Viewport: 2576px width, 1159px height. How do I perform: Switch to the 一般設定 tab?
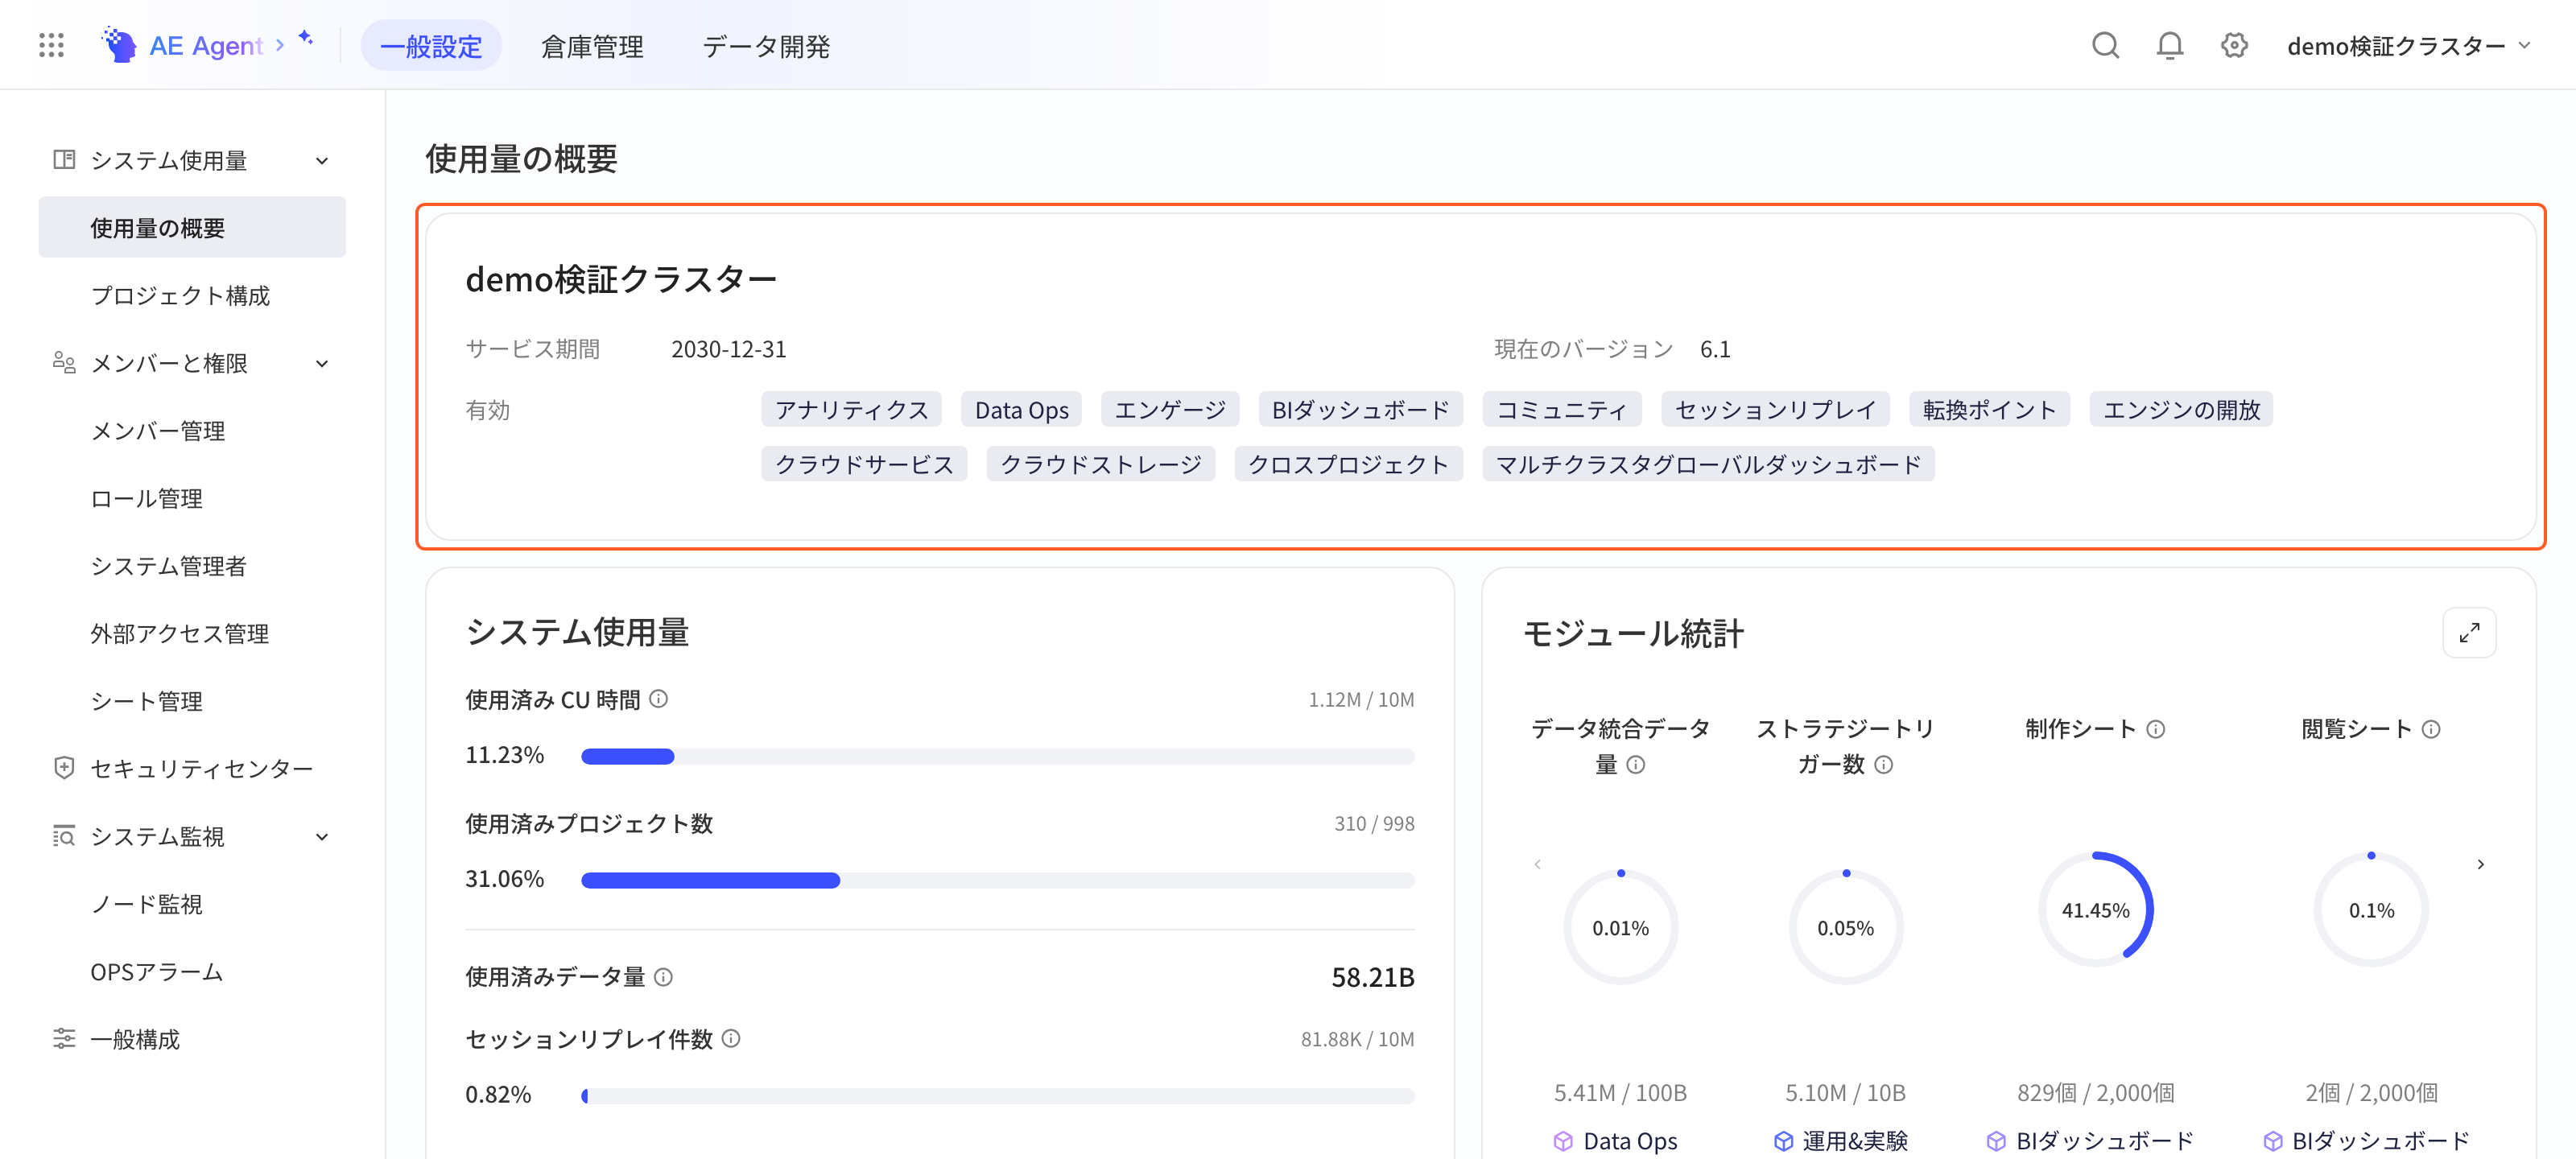pyautogui.click(x=431, y=46)
